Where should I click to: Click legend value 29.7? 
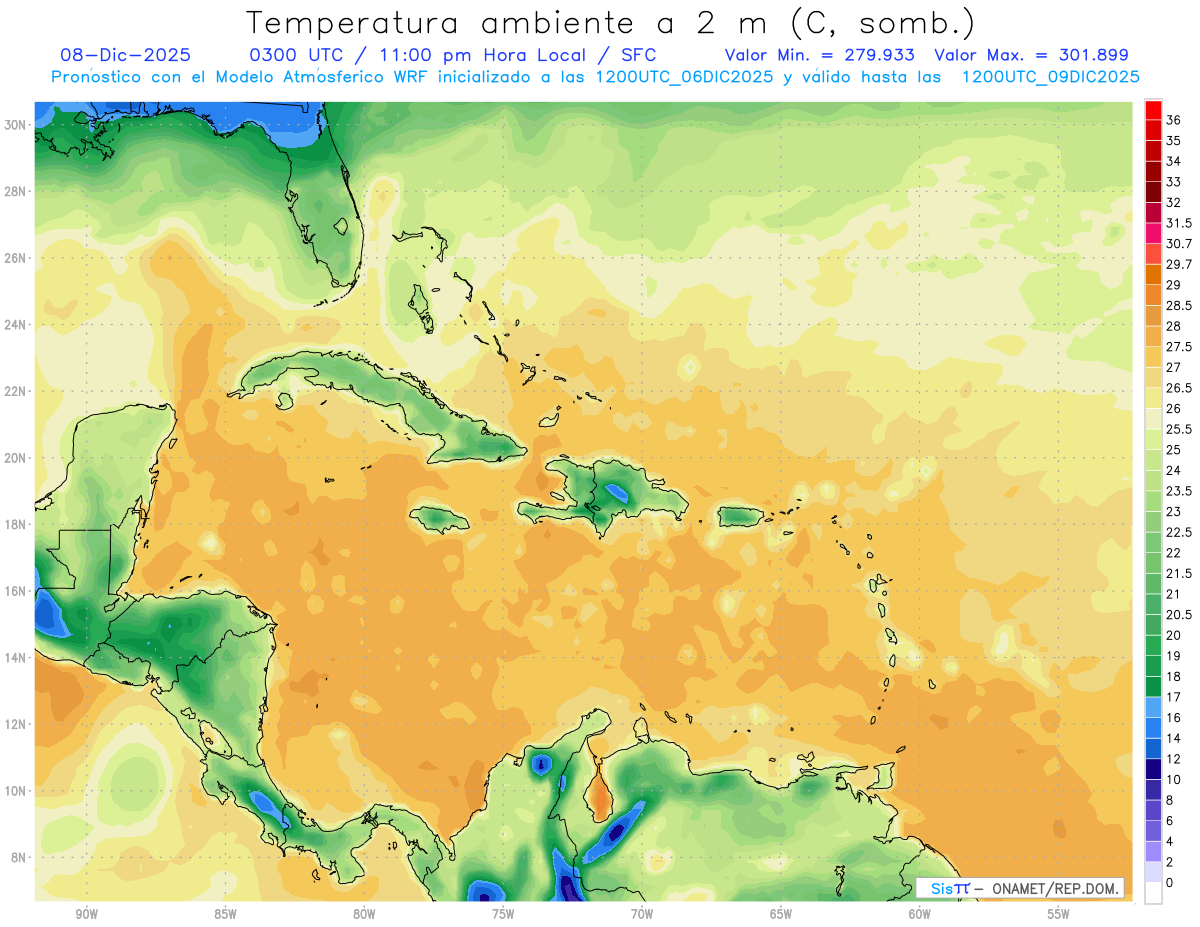click(x=1179, y=264)
